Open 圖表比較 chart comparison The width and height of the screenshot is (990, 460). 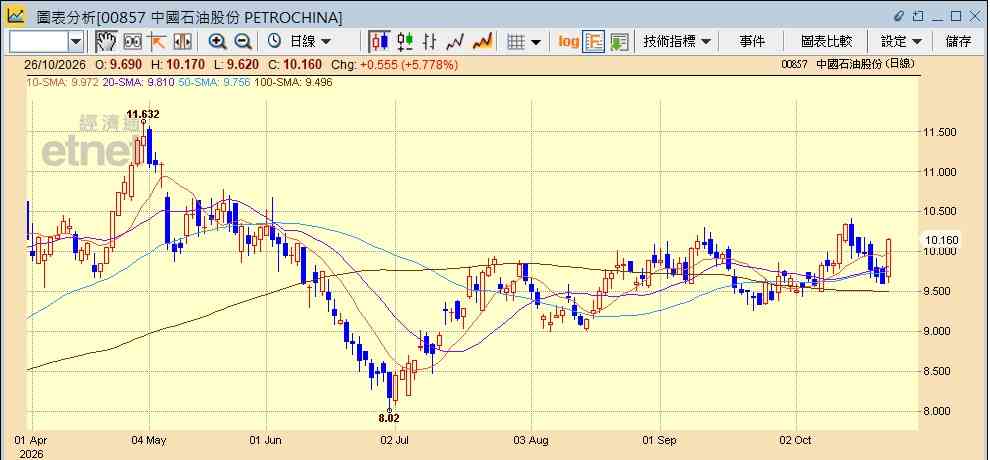826,42
